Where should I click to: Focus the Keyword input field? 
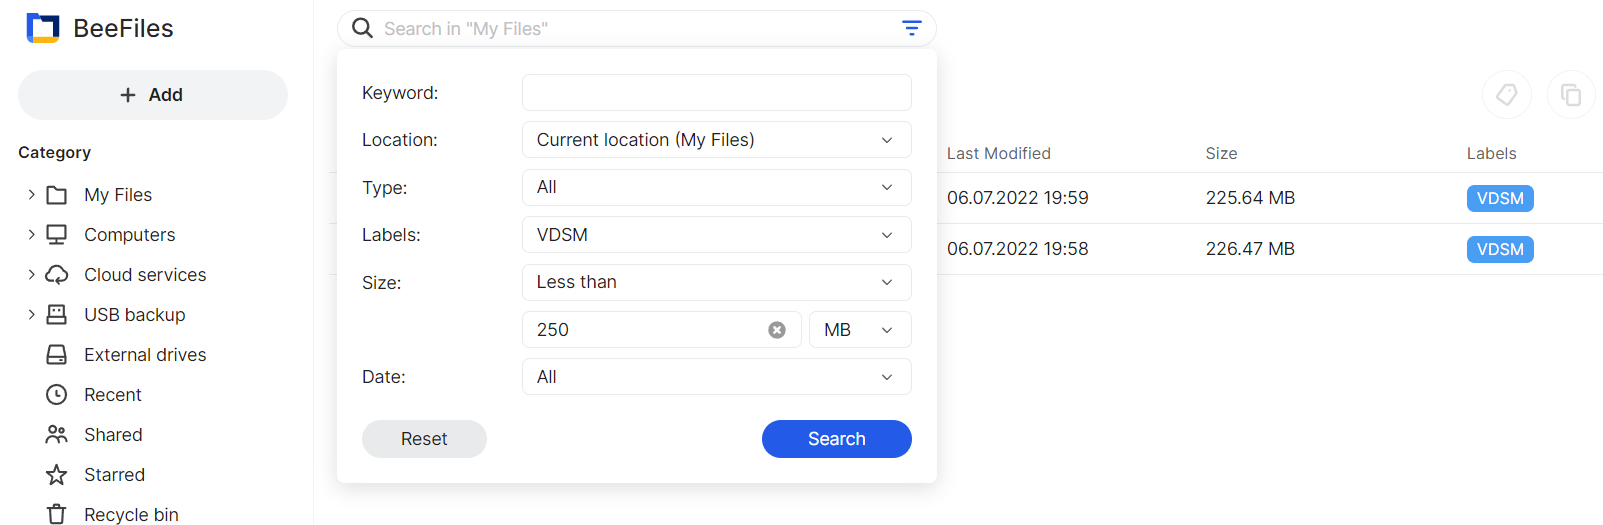716,93
